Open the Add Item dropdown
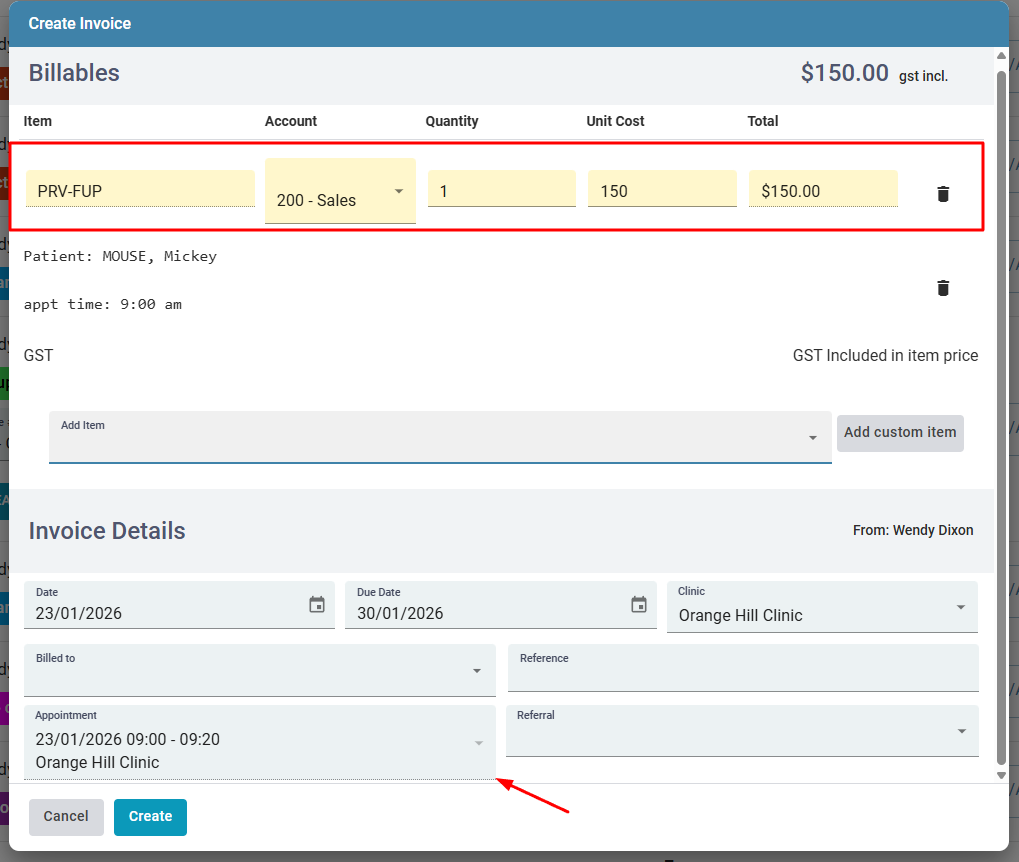 (812, 438)
